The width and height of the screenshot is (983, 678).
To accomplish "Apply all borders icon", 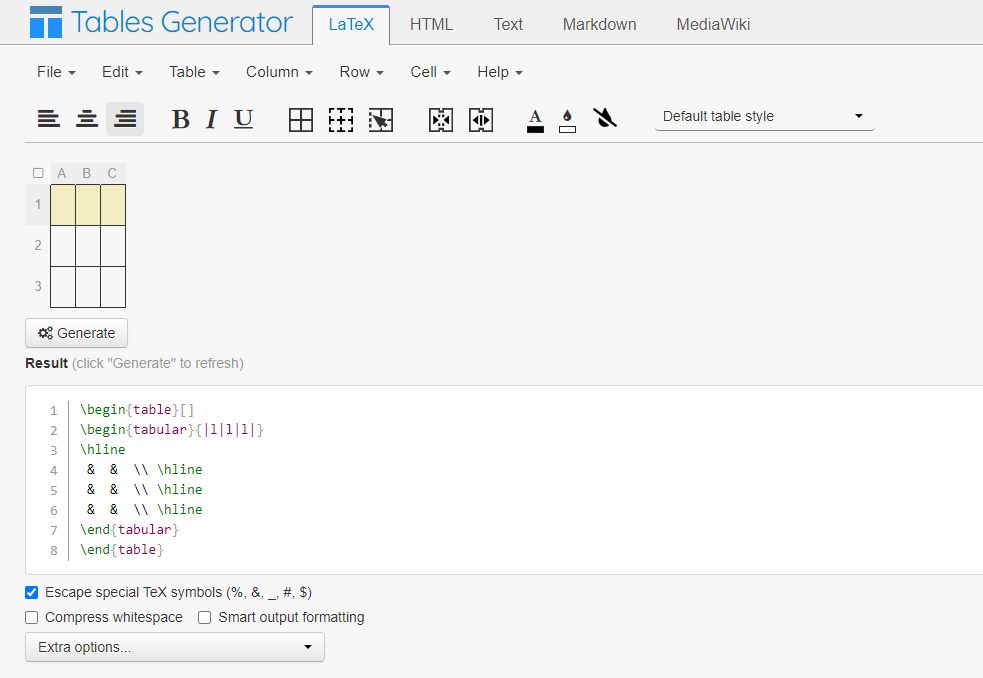I will pyautogui.click(x=301, y=119).
